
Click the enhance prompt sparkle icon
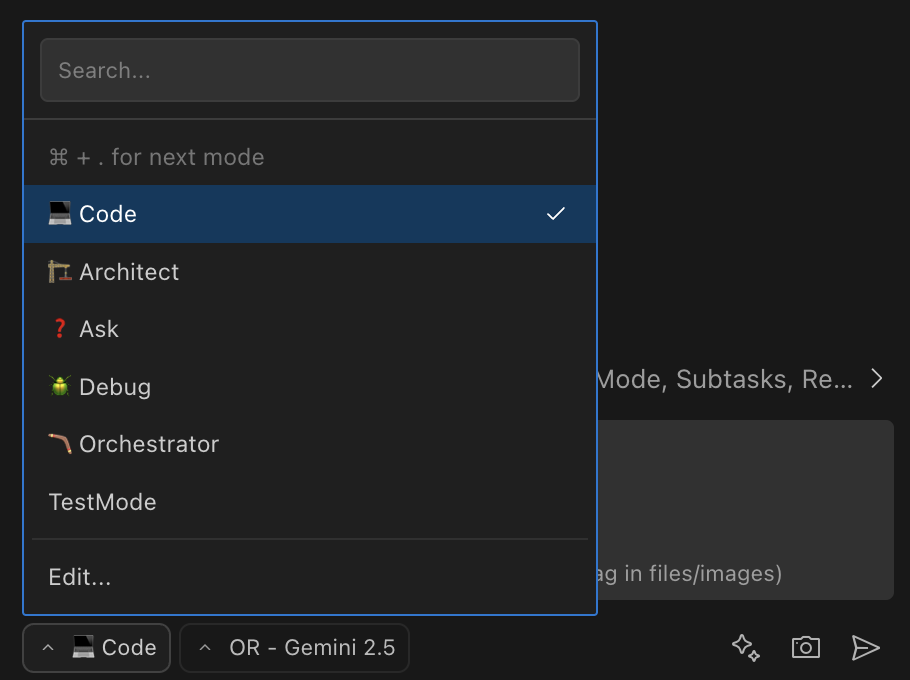coord(744,648)
